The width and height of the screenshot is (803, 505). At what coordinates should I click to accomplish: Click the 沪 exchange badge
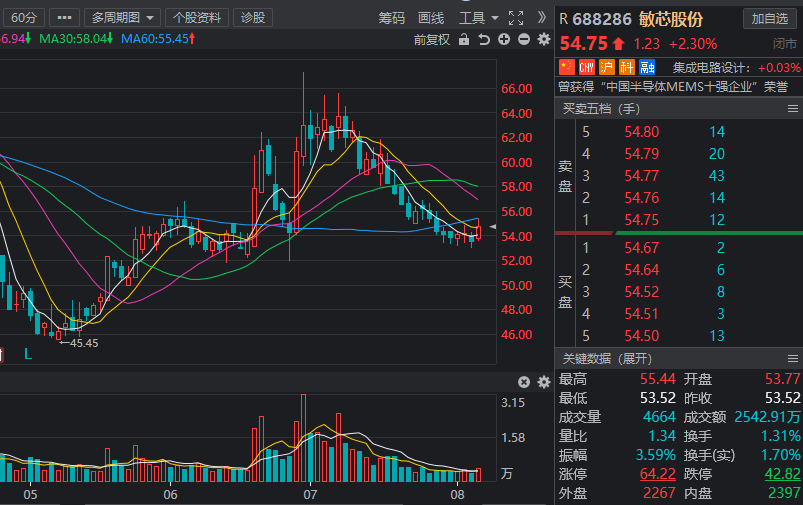(x=606, y=67)
